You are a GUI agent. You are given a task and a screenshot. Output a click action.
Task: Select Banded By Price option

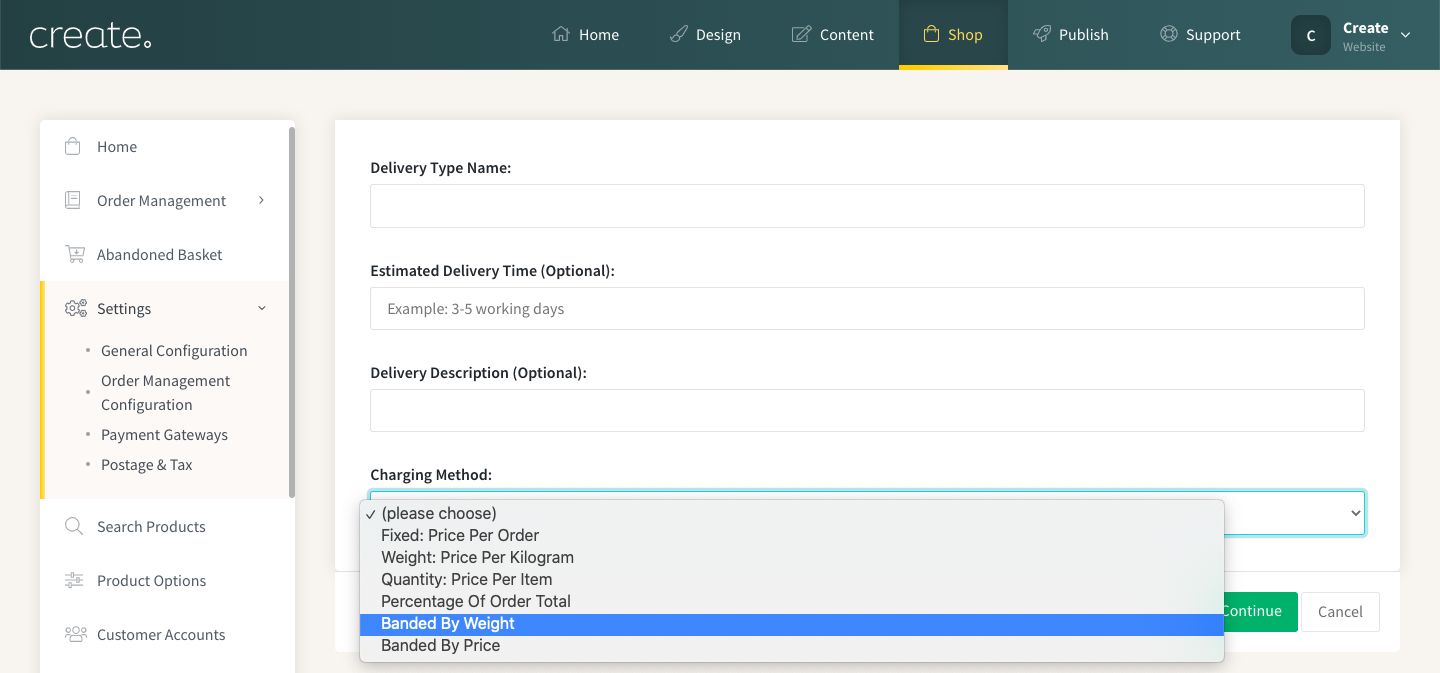(792, 645)
